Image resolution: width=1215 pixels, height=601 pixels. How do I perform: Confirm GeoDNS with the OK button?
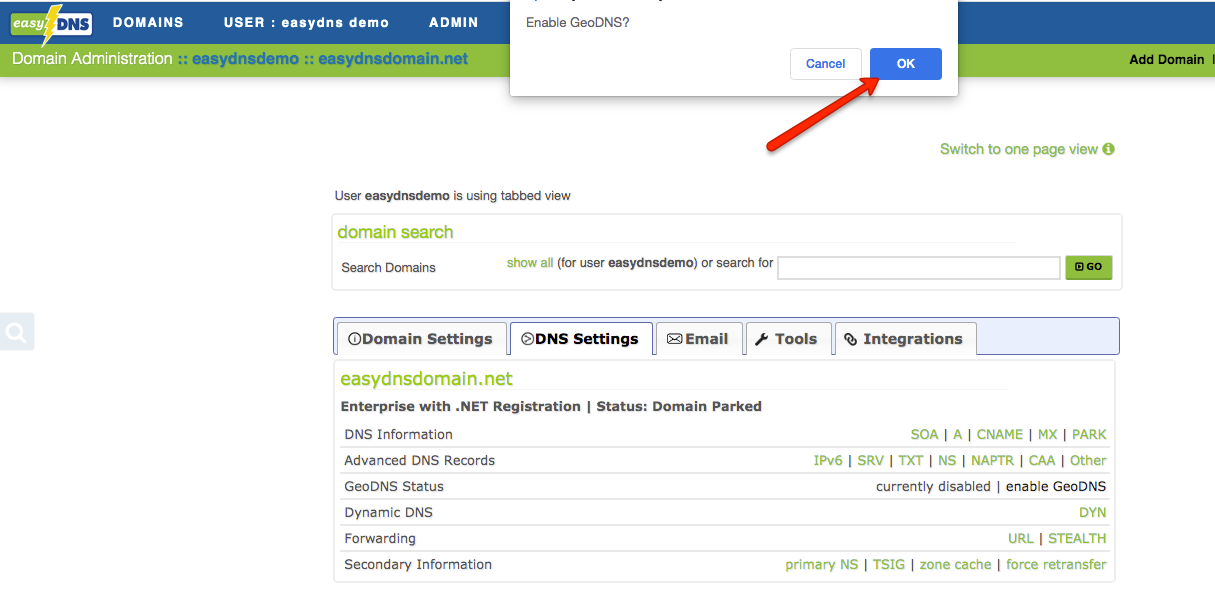(905, 63)
